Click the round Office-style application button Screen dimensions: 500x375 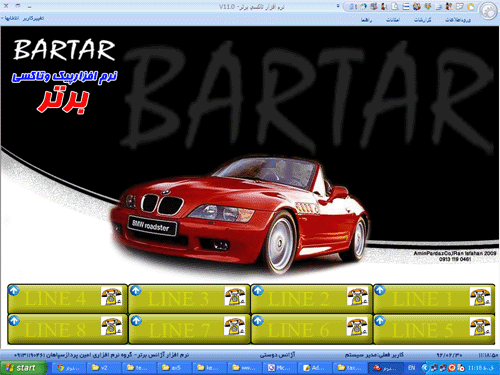489,11
